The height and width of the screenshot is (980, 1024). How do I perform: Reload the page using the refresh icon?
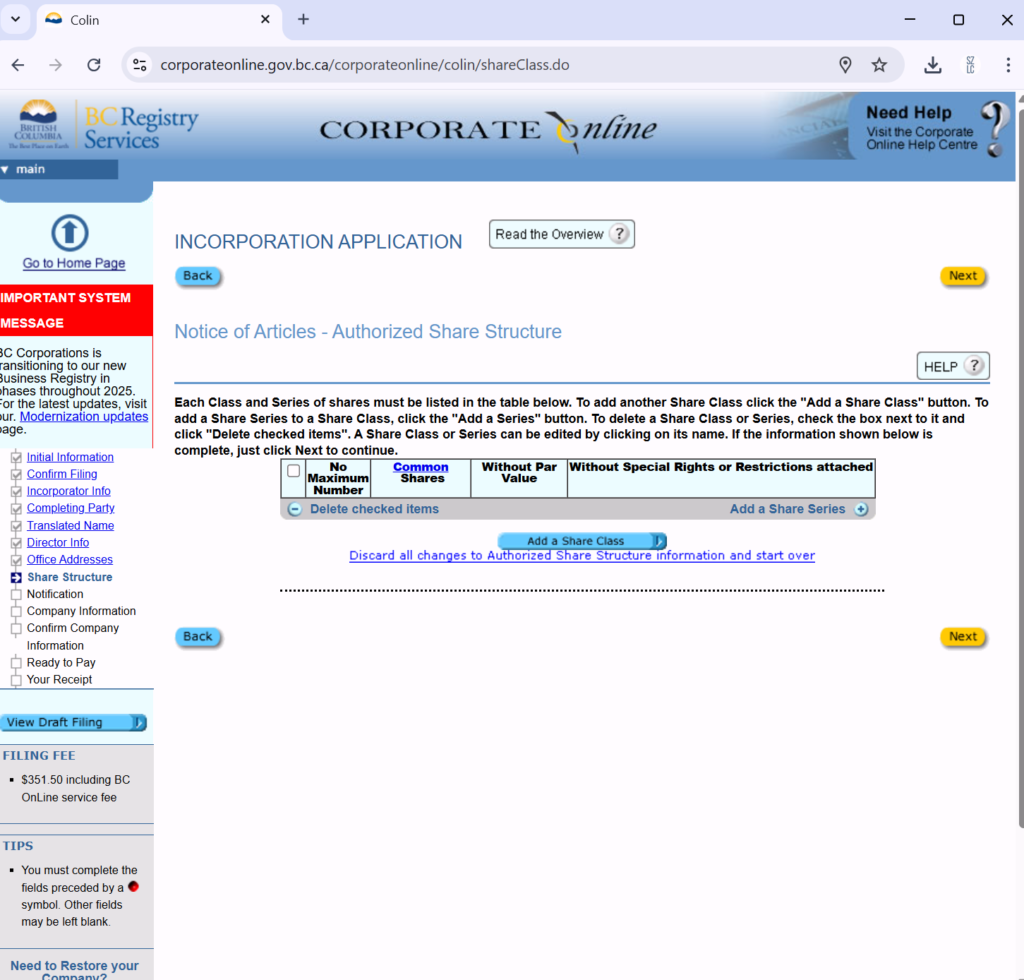(94, 65)
